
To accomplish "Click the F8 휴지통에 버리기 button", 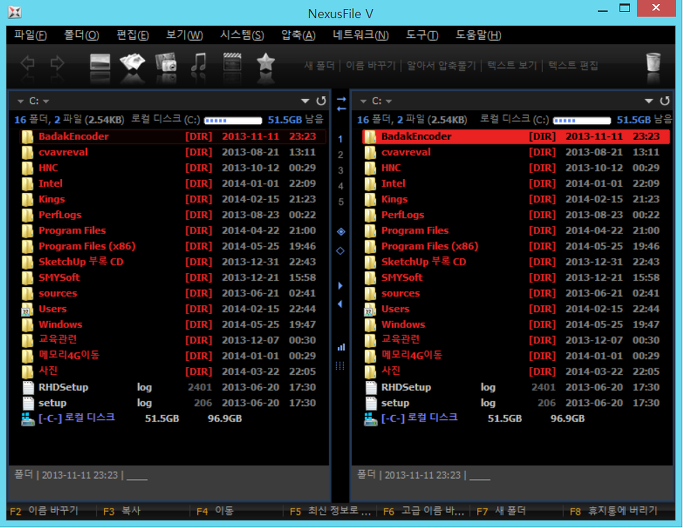I will 614,511.
